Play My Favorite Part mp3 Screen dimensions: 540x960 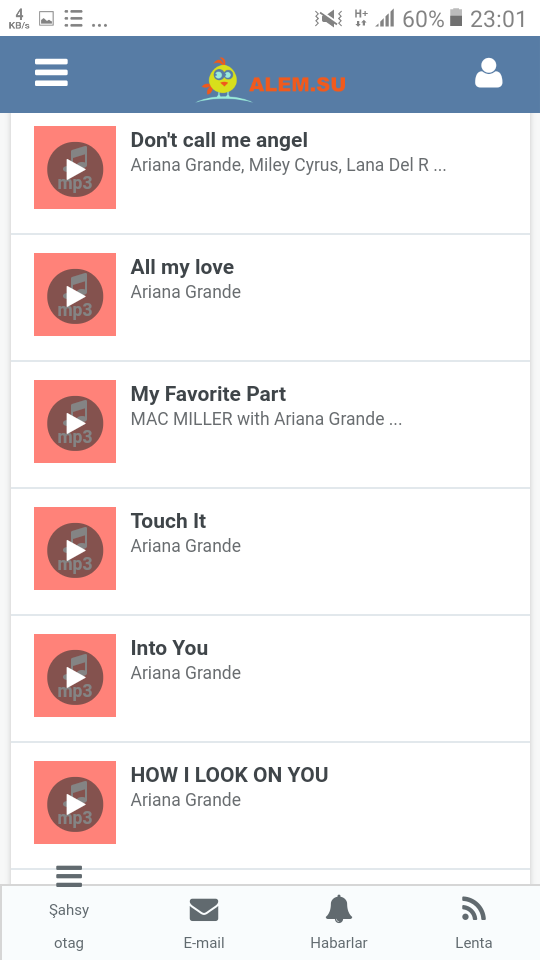click(x=75, y=422)
